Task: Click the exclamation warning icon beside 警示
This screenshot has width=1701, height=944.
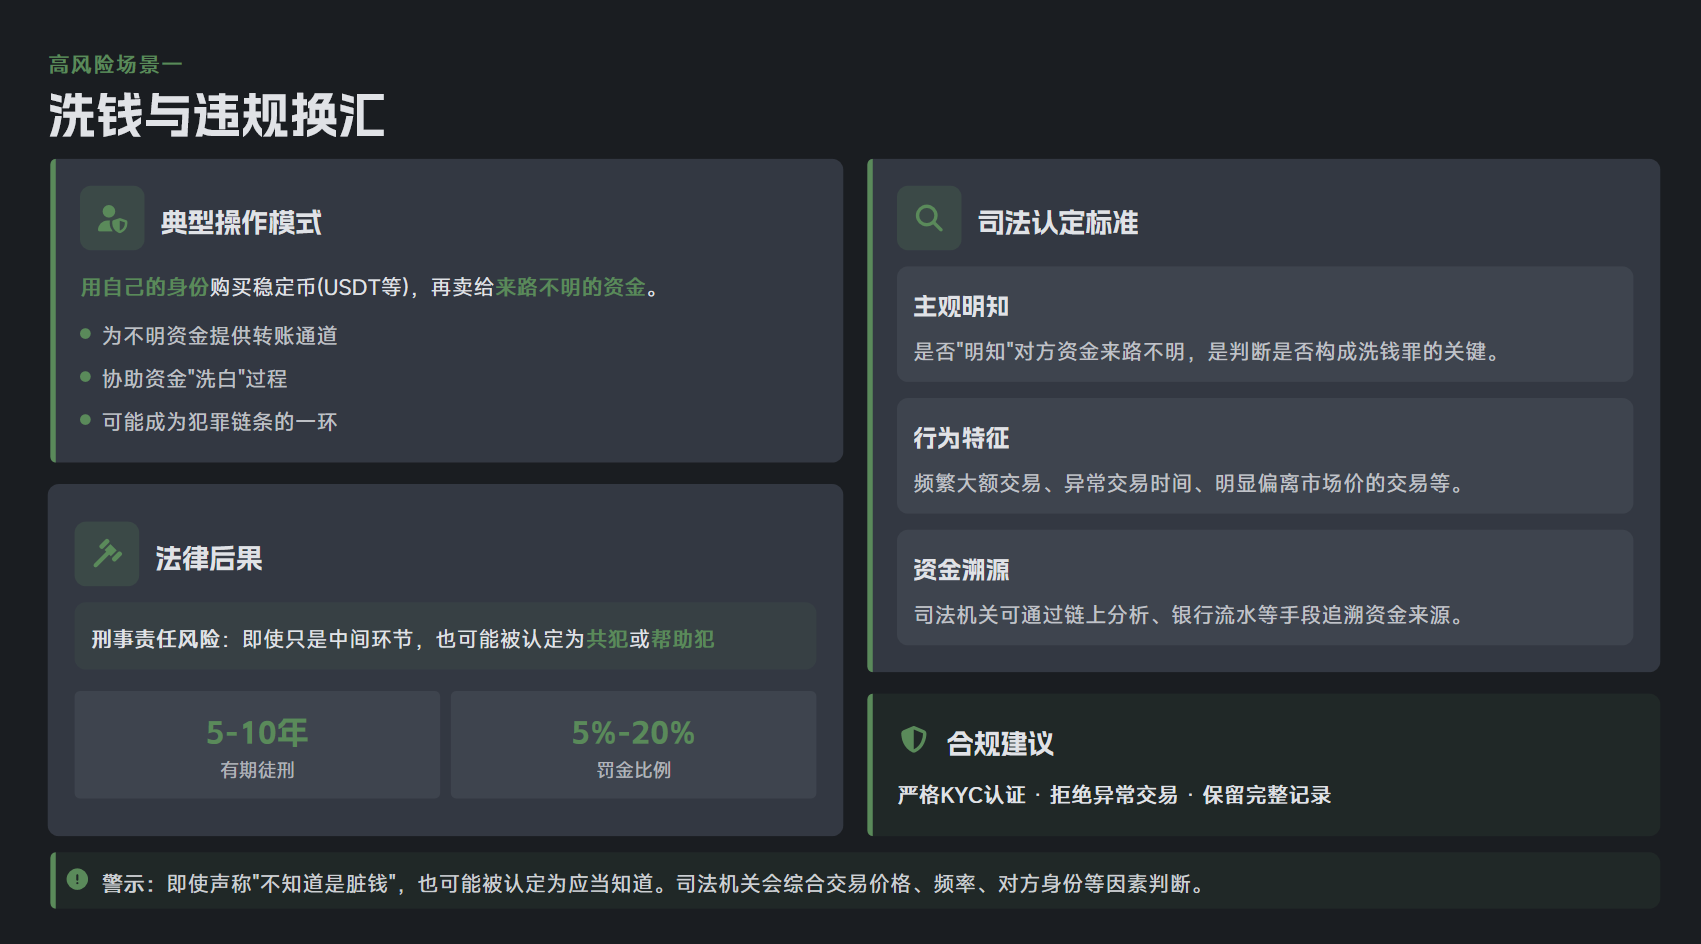Action: [77, 880]
